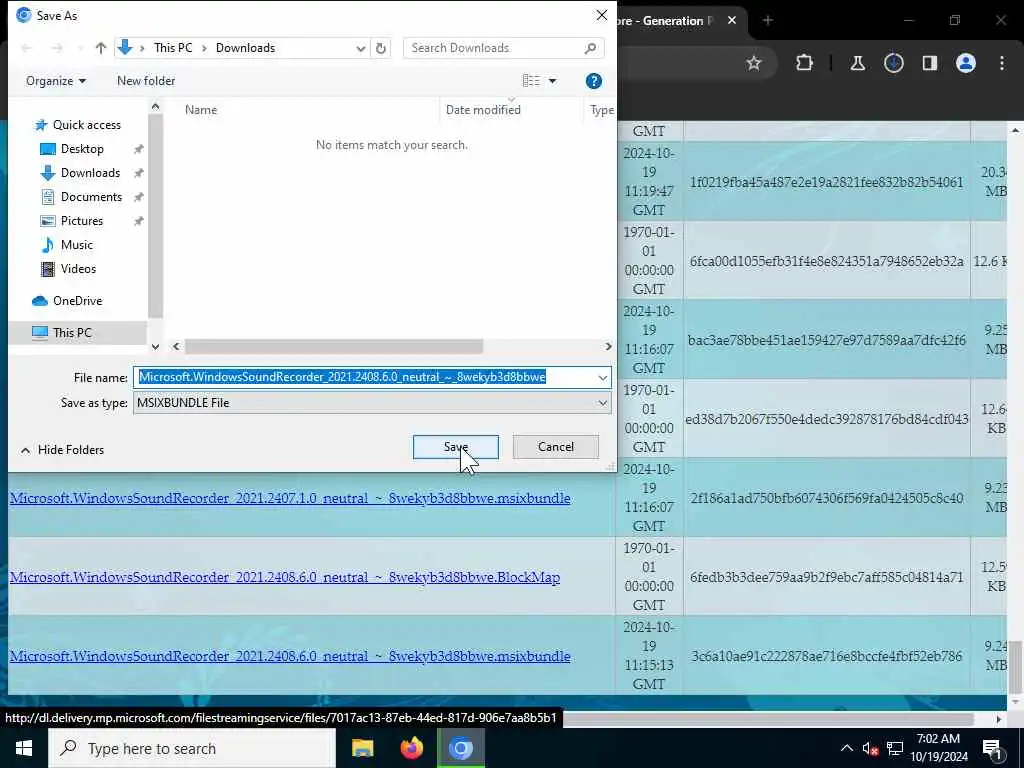The image size is (1024, 768).
Task: Open a new Chrome tab
Action: click(x=768, y=21)
